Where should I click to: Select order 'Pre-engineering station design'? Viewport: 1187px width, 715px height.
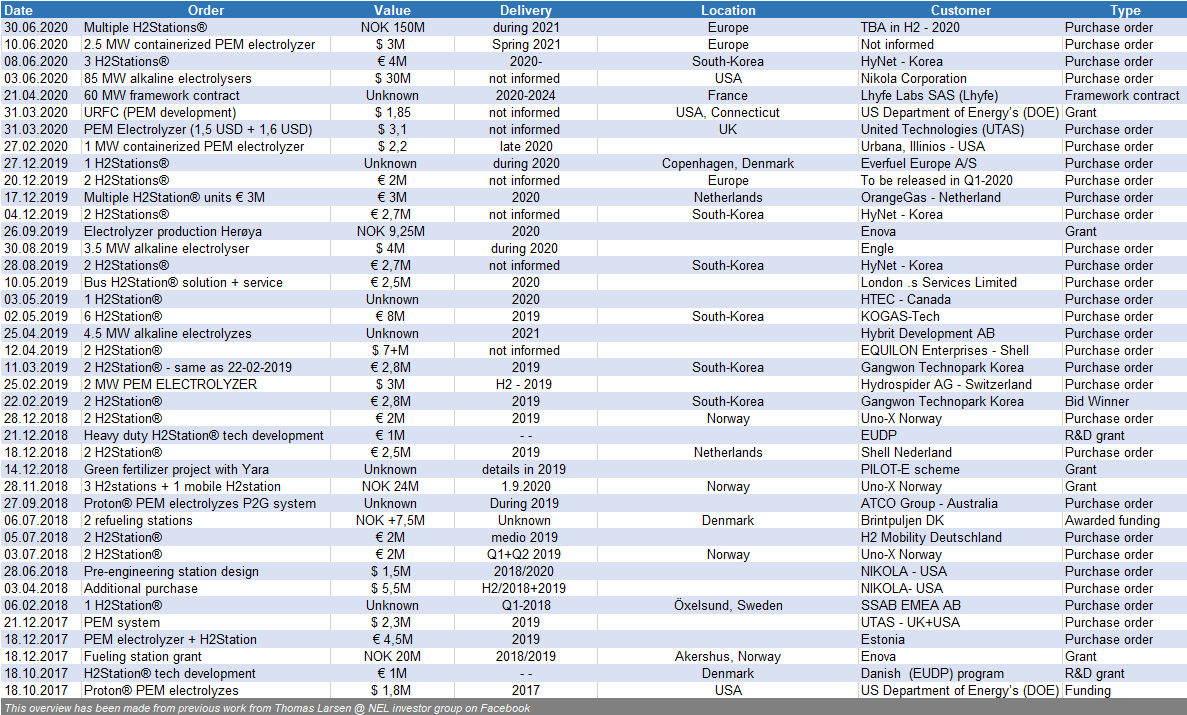pos(171,572)
